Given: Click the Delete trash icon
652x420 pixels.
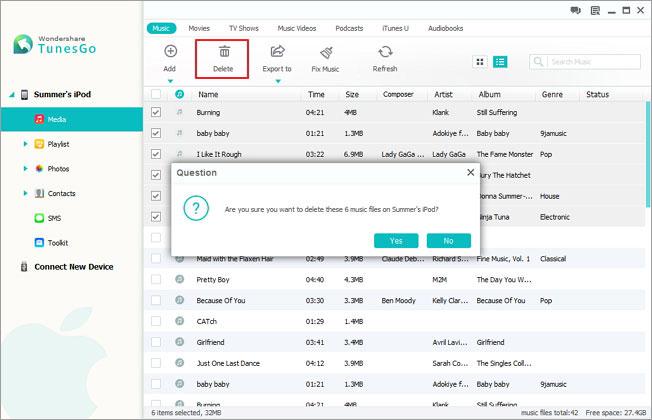Looking at the screenshot, I should click(224, 52).
